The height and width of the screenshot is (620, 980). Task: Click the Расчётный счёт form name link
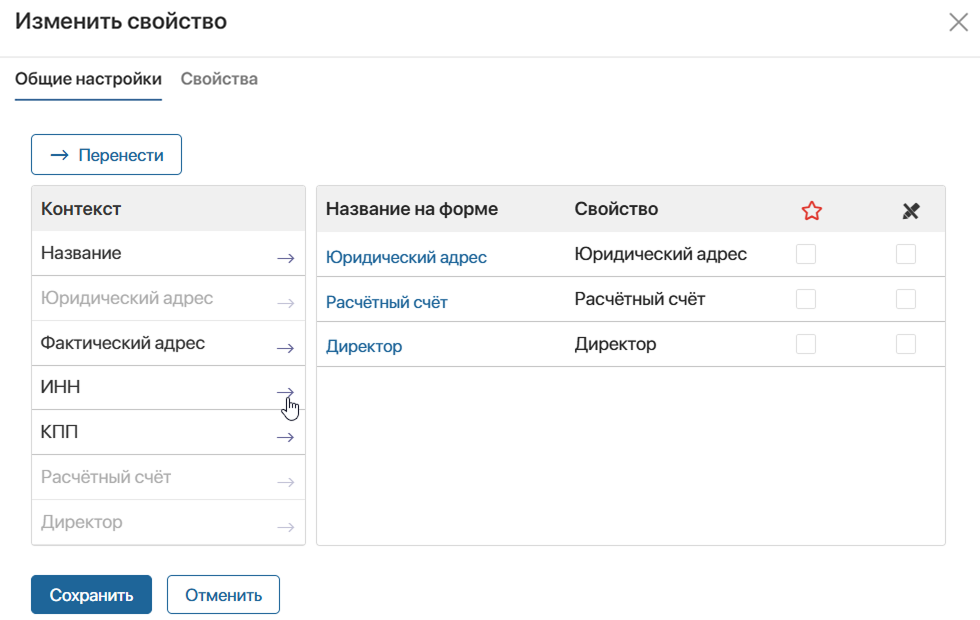tap(386, 302)
